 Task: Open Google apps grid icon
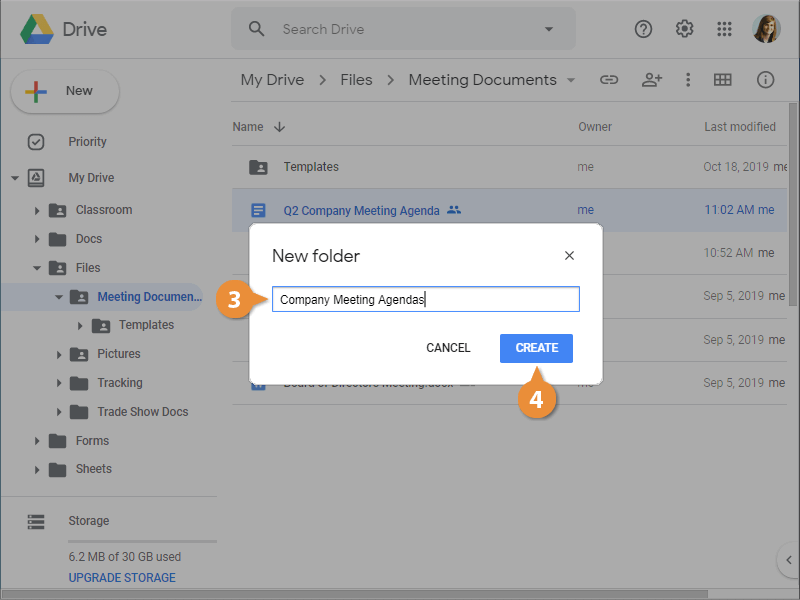725,29
